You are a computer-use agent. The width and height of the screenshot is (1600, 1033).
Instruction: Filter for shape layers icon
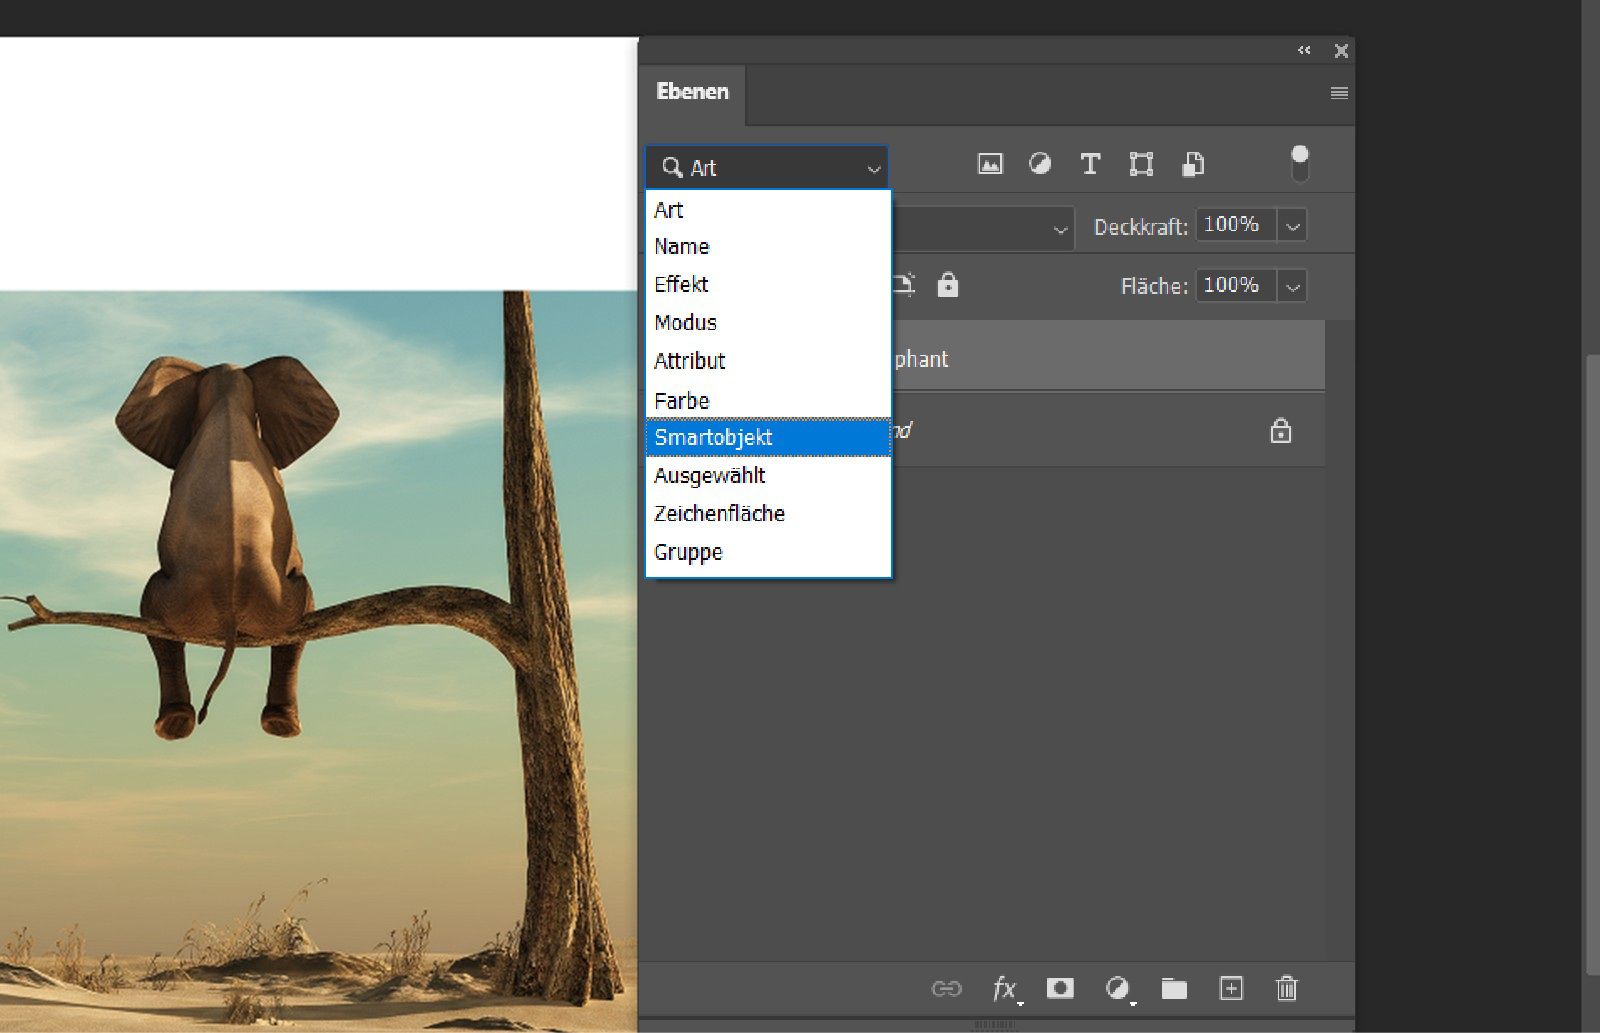(1141, 164)
